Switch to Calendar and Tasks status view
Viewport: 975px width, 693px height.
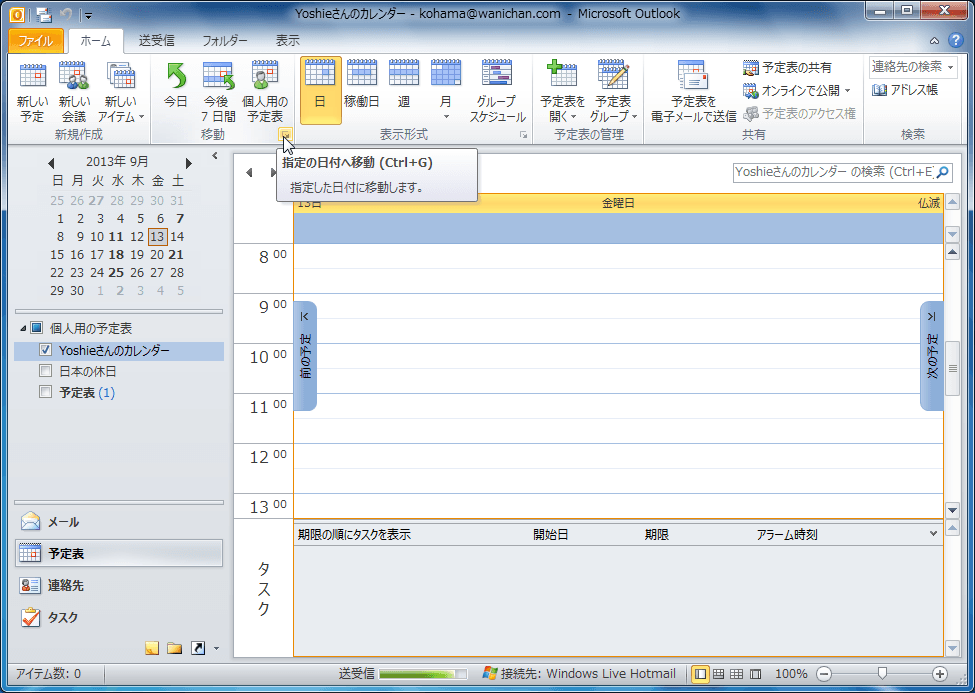pos(718,674)
